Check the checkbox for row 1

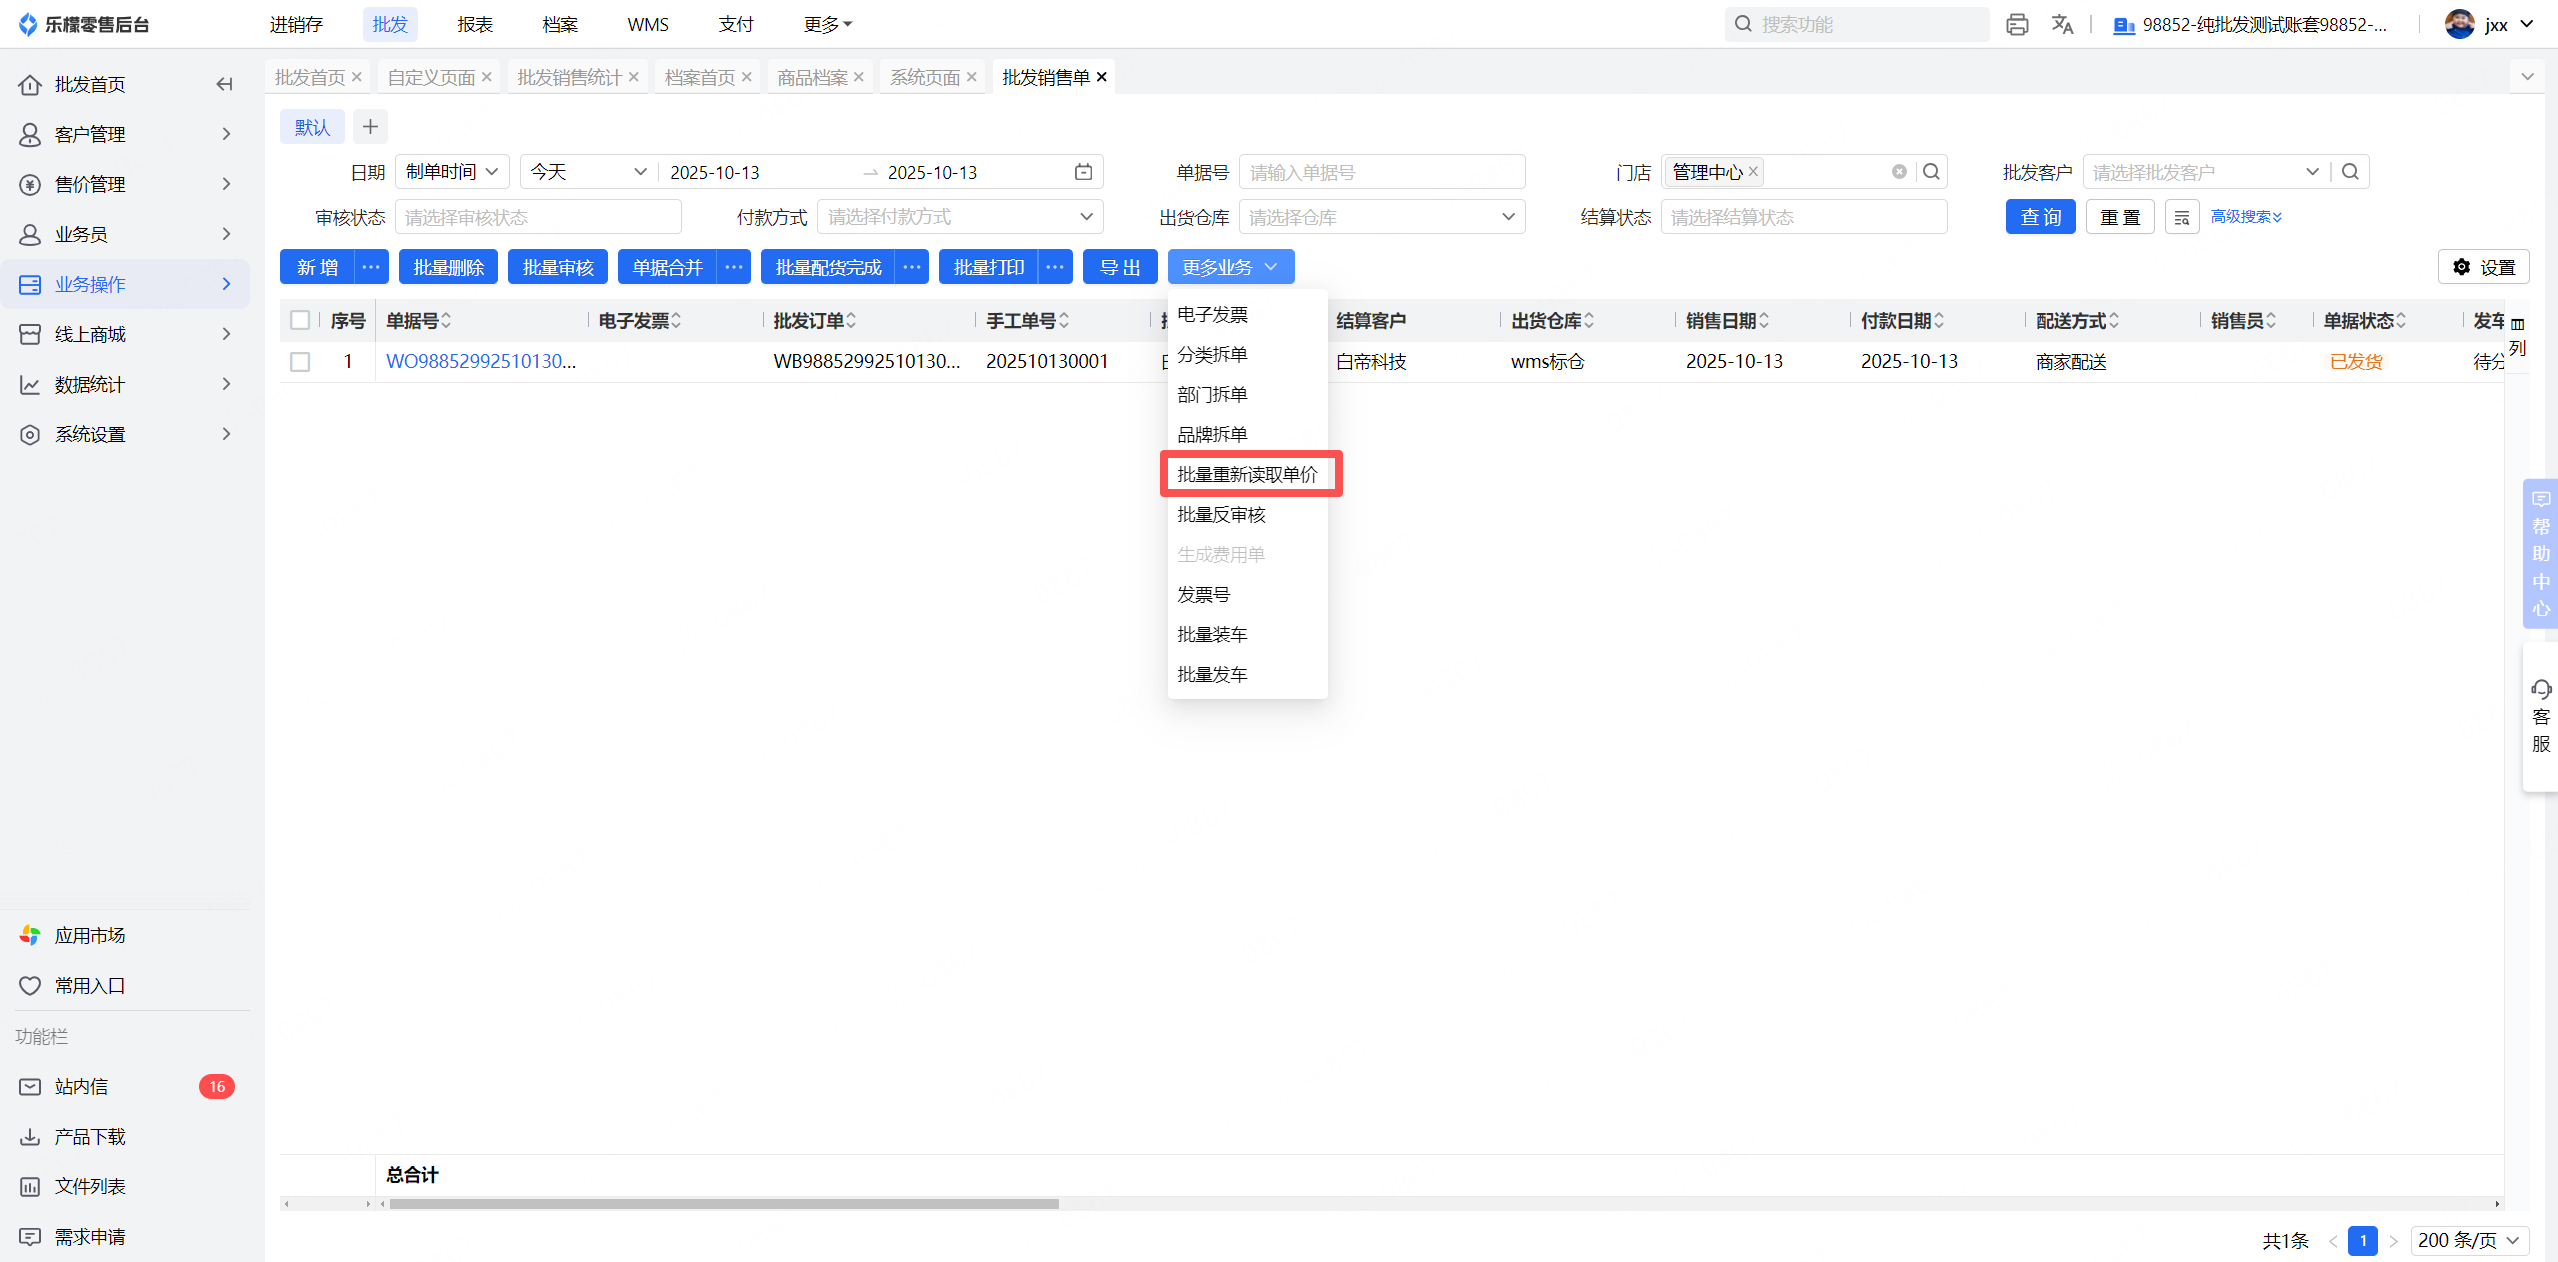tap(300, 361)
